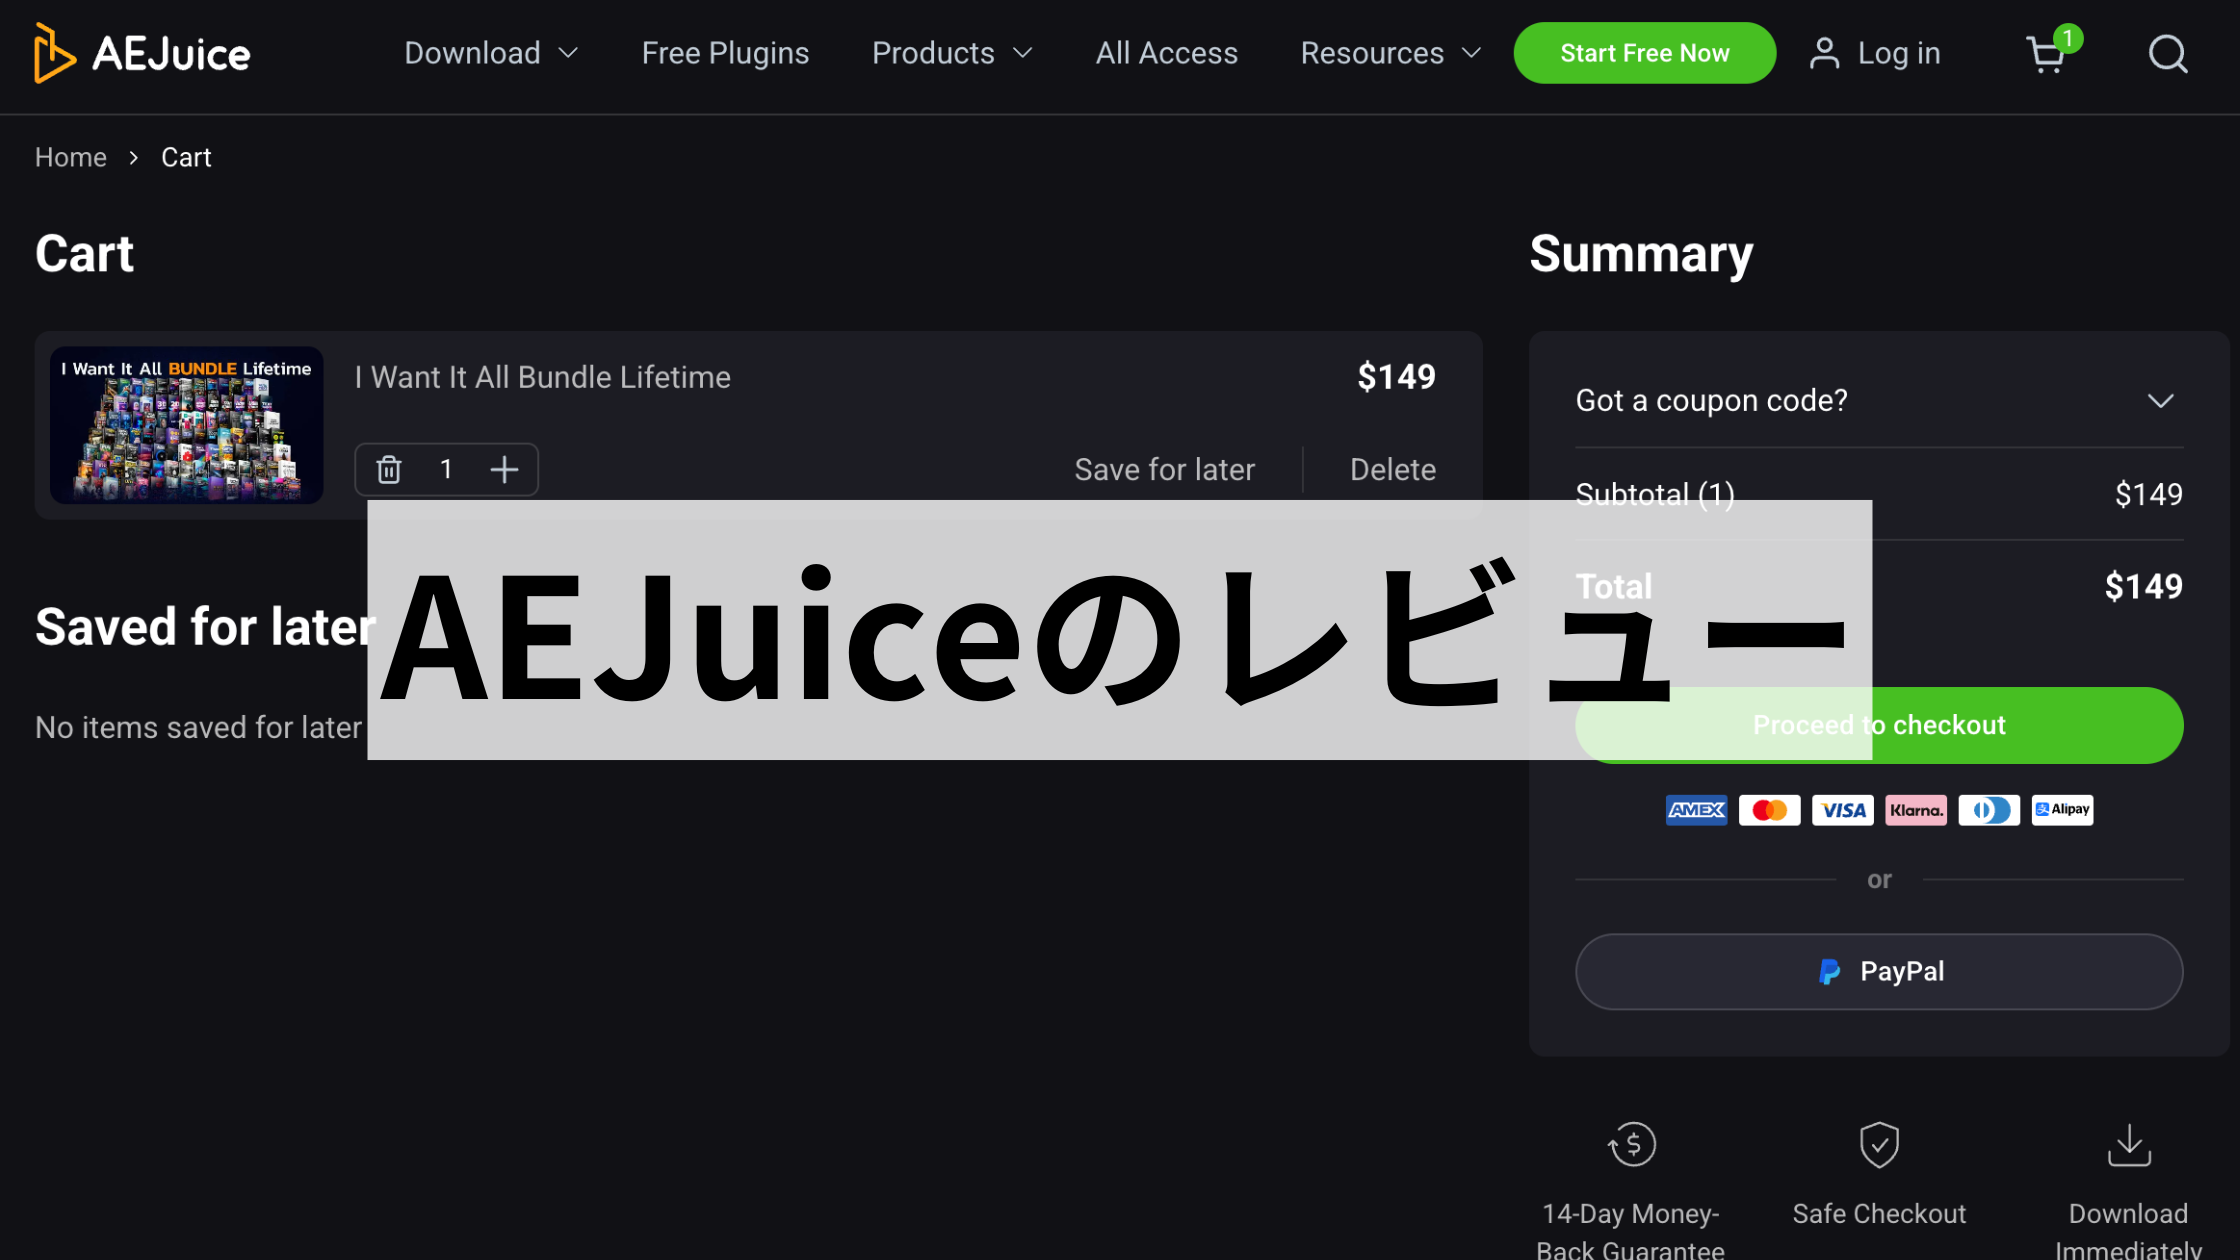
Task: Click the Safe Checkout label
Action: coord(1879,1214)
